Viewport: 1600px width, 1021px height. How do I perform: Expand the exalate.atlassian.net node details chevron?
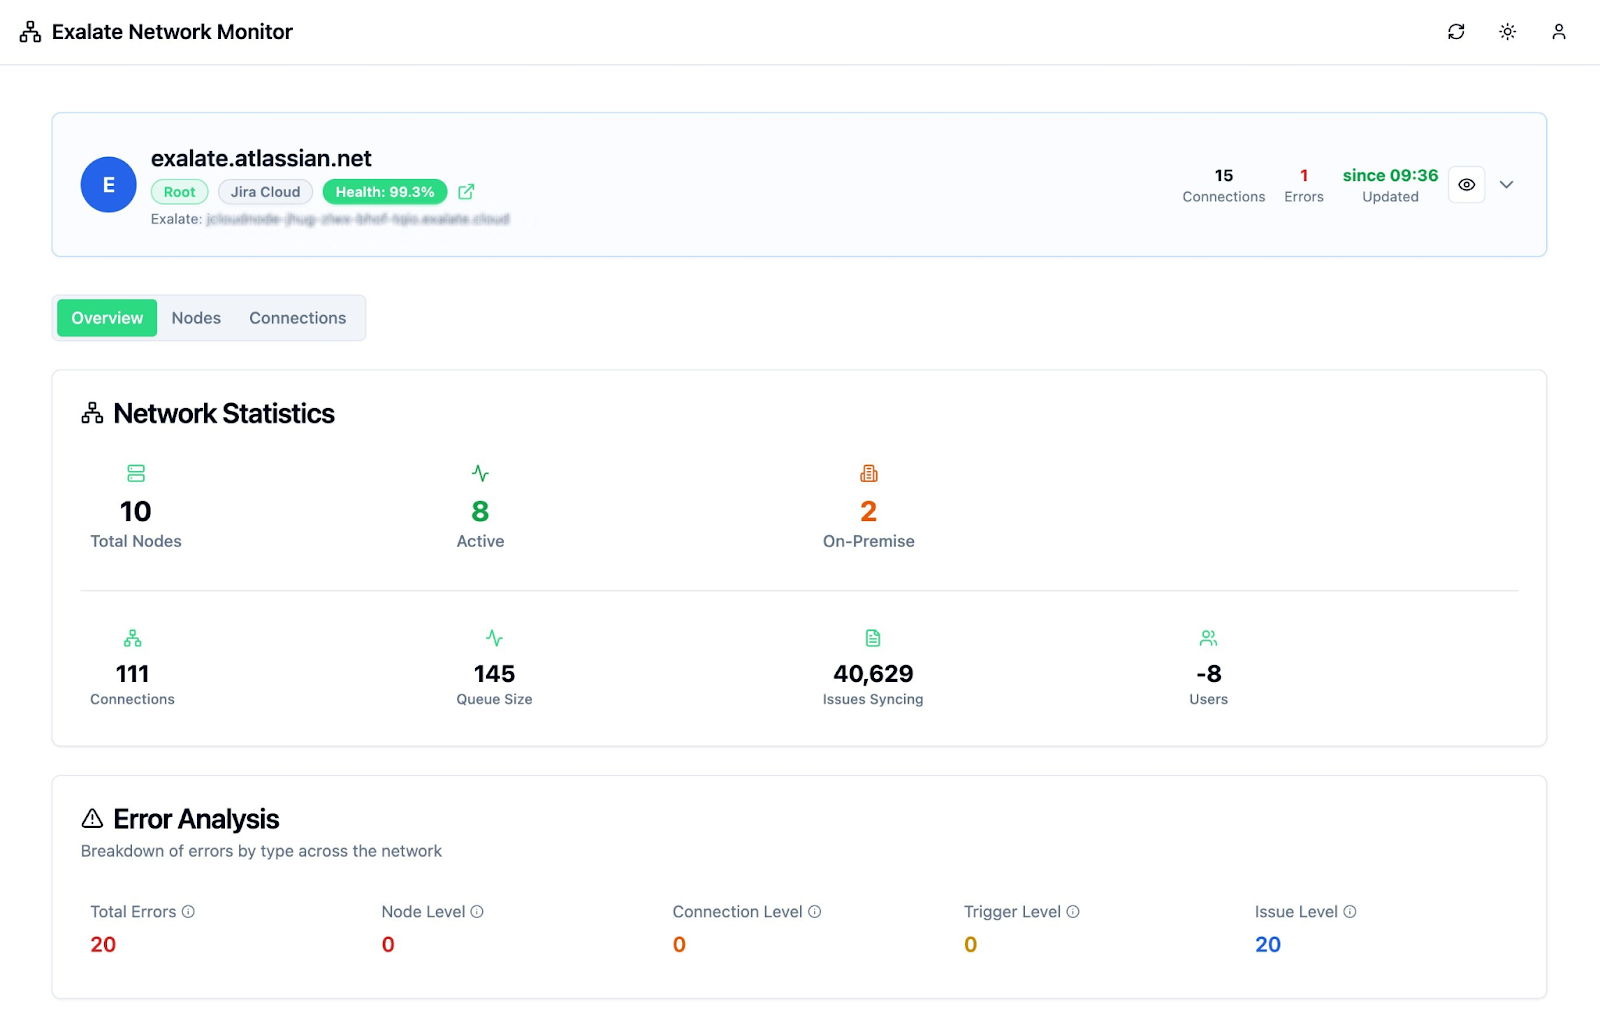pyautogui.click(x=1507, y=184)
